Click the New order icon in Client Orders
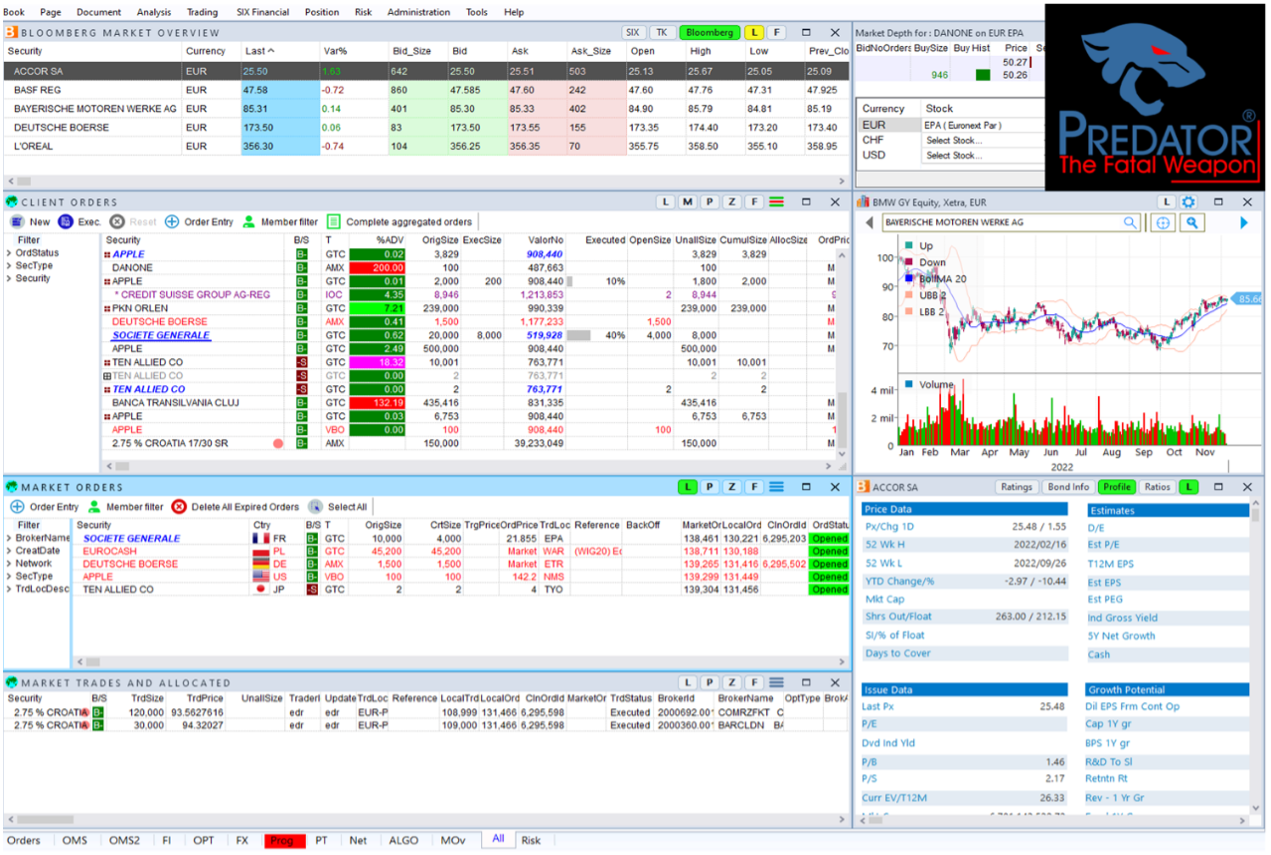This screenshot has width=1271, height=855. (16, 222)
